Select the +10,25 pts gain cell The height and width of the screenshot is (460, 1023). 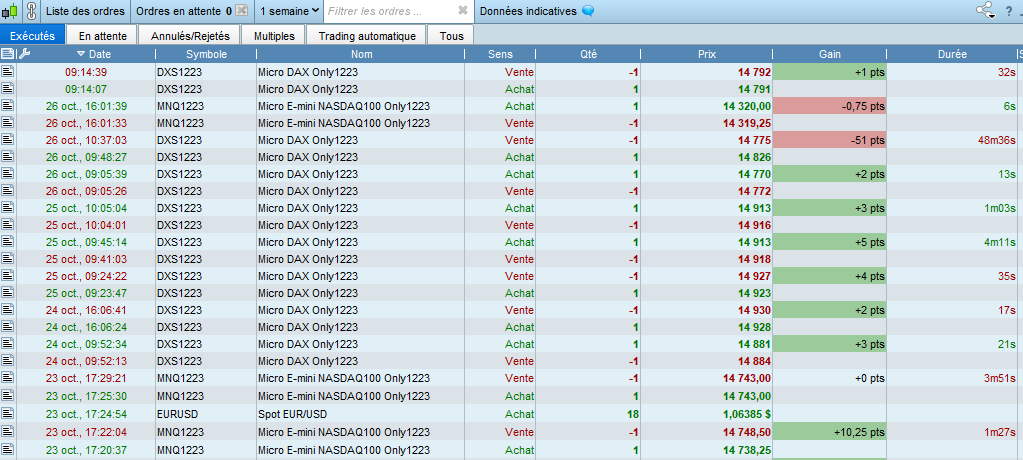pos(830,432)
